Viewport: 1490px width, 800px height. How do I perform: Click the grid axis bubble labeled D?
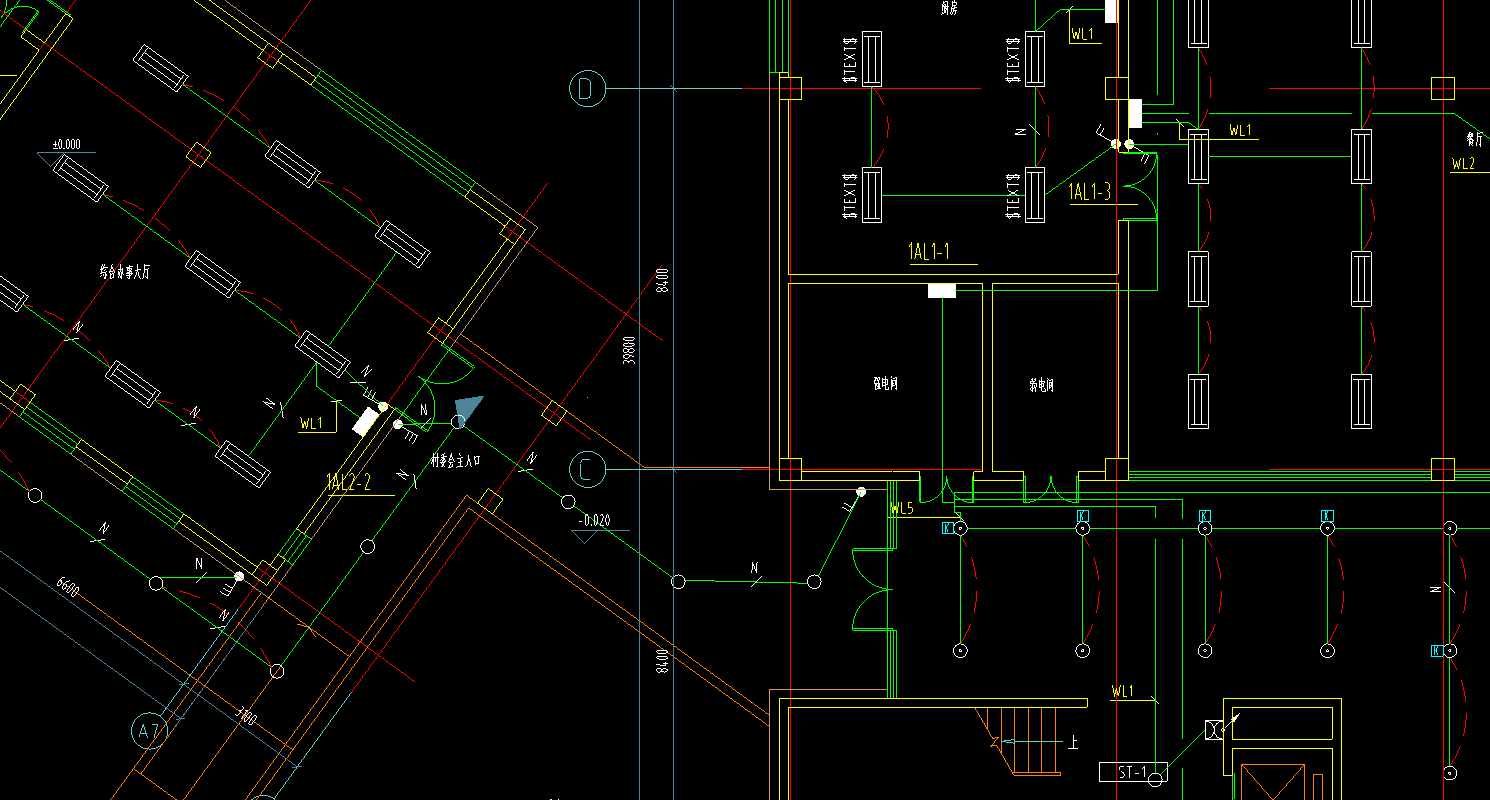point(587,89)
